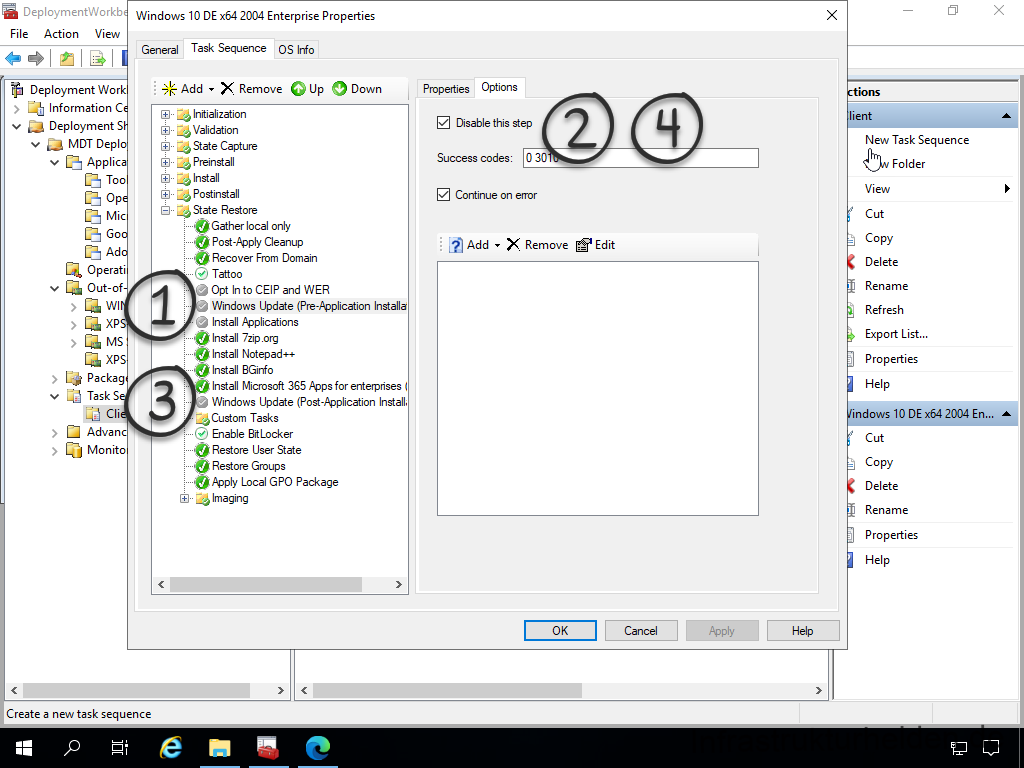Screen dimensions: 1024x768
Task: Expand the Postinstall group
Action: point(165,194)
